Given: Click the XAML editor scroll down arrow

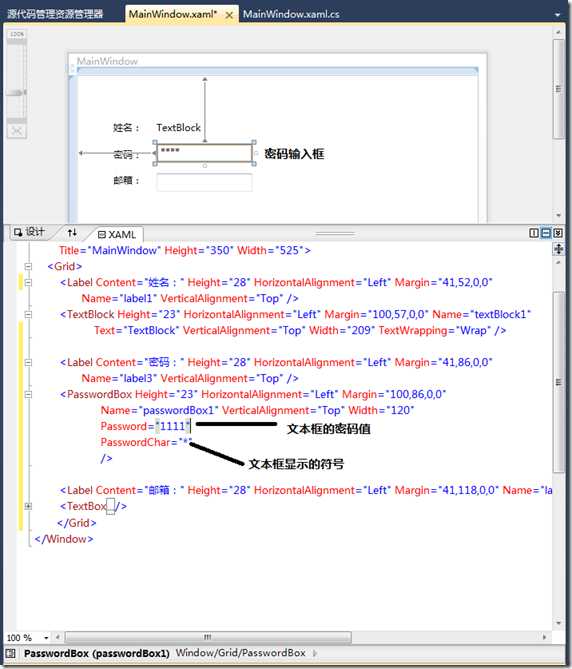Looking at the screenshot, I should 558,623.
